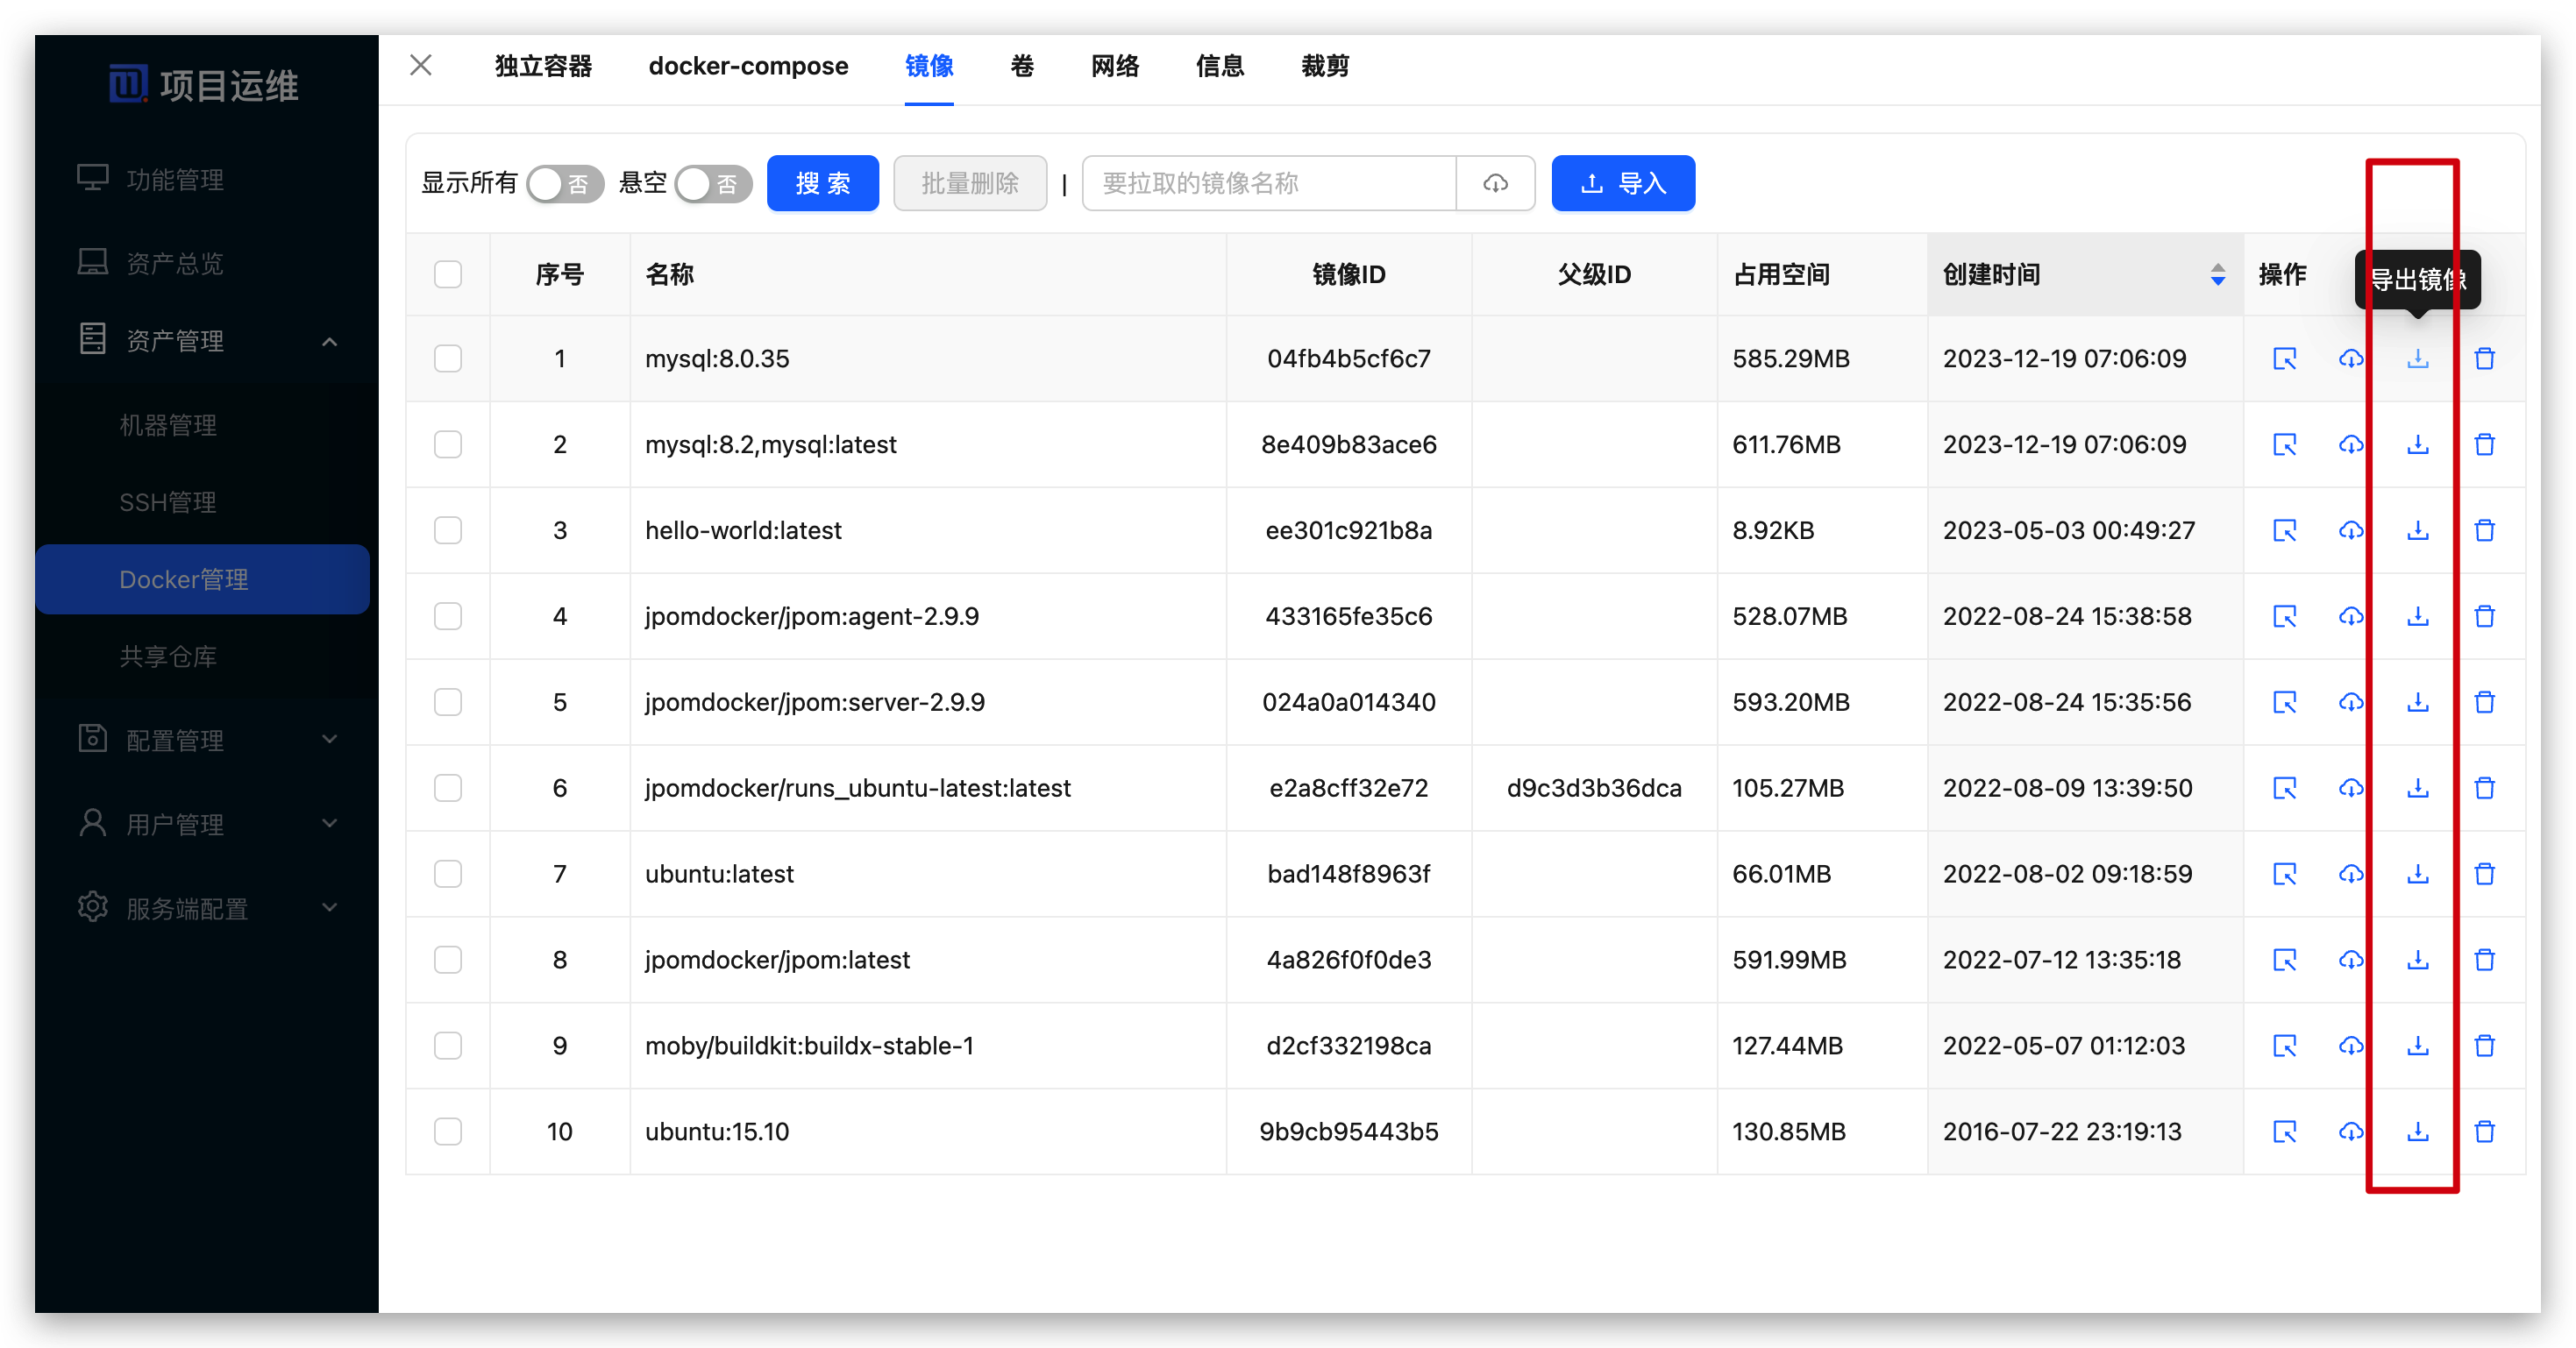Export the moby/buildkit:buildx-stable-1 image
Image resolution: width=2576 pixels, height=1348 pixels.
click(x=2417, y=1046)
